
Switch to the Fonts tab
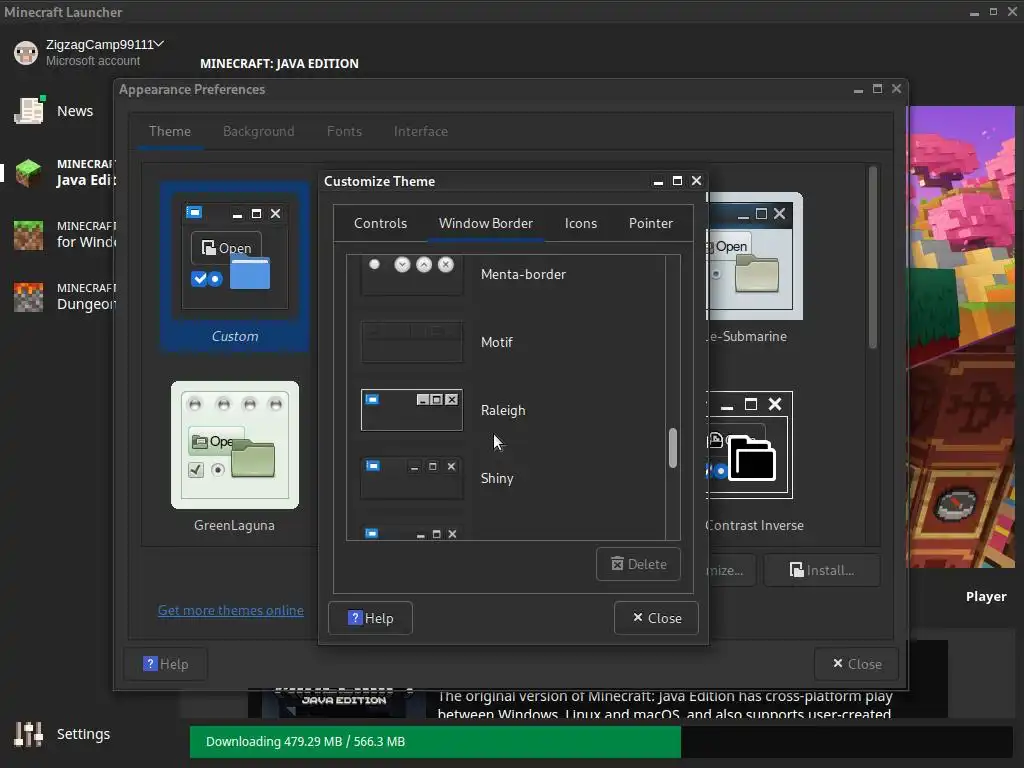tap(344, 131)
